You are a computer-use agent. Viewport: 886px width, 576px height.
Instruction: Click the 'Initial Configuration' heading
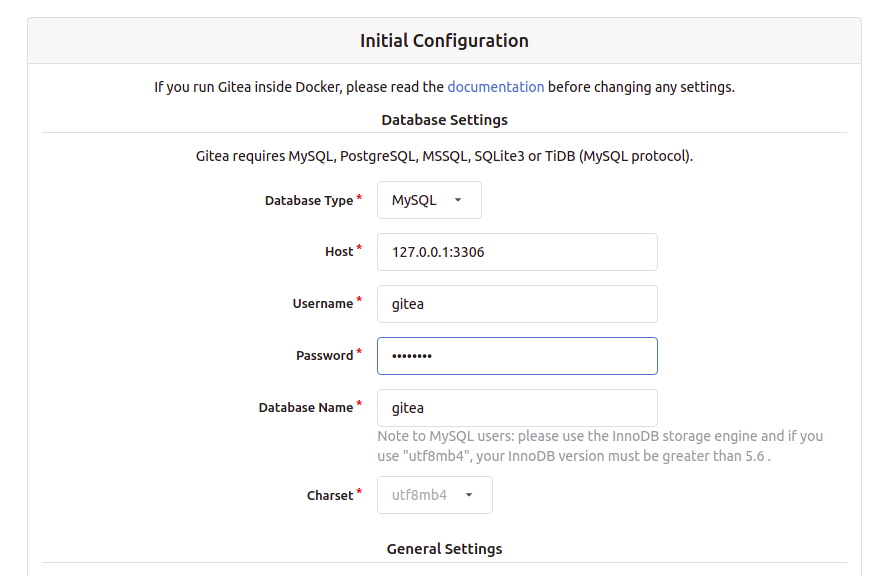[x=444, y=41]
